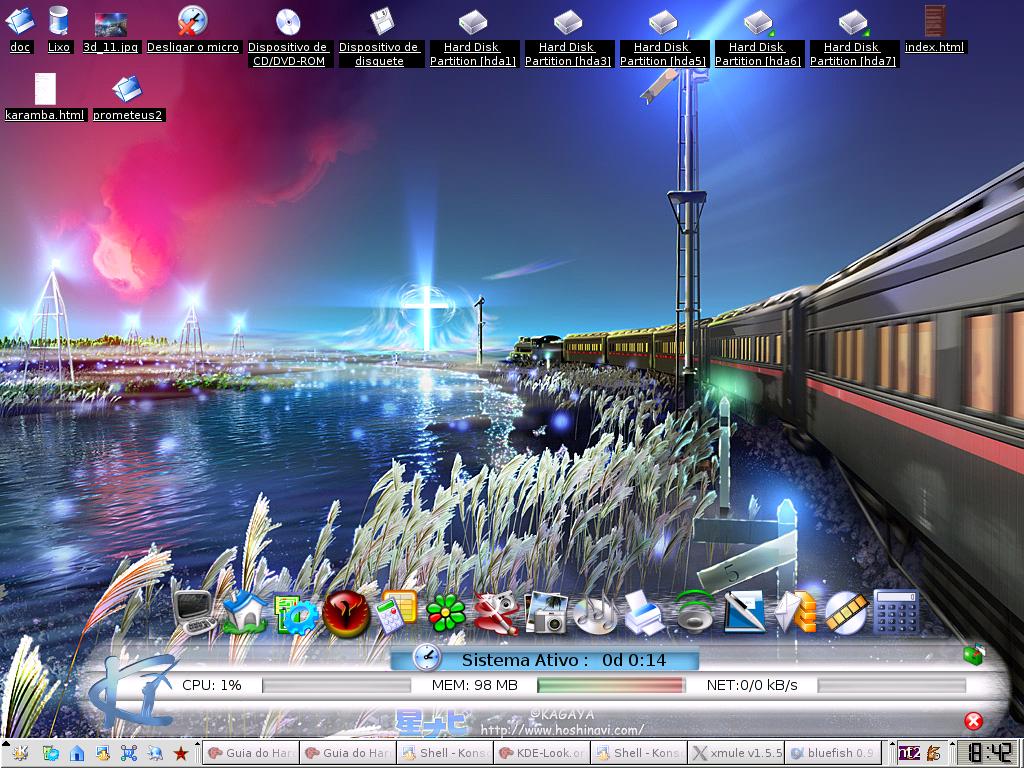Select the 3d_11.jpg image thumbnail
The height and width of the screenshot is (768, 1024).
click(110, 25)
